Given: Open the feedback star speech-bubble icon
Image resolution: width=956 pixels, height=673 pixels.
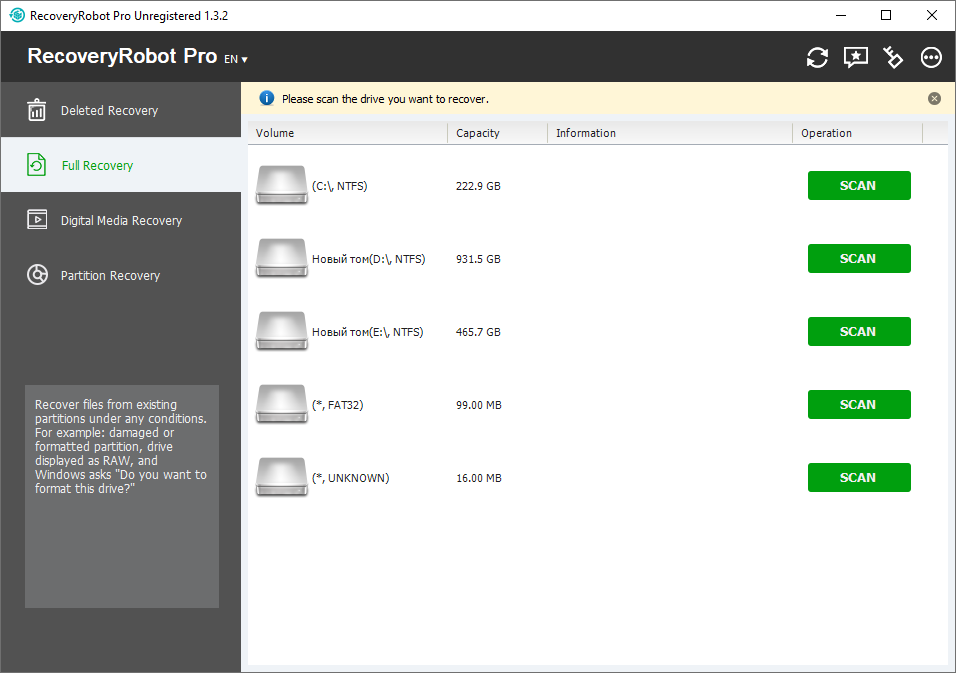Looking at the screenshot, I should pos(855,57).
